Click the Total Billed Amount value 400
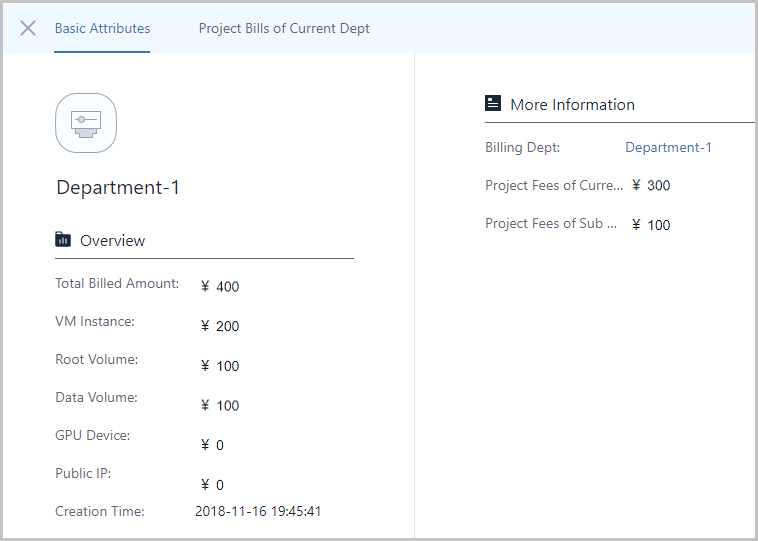Screen dimensions: 758x541 pos(220,287)
